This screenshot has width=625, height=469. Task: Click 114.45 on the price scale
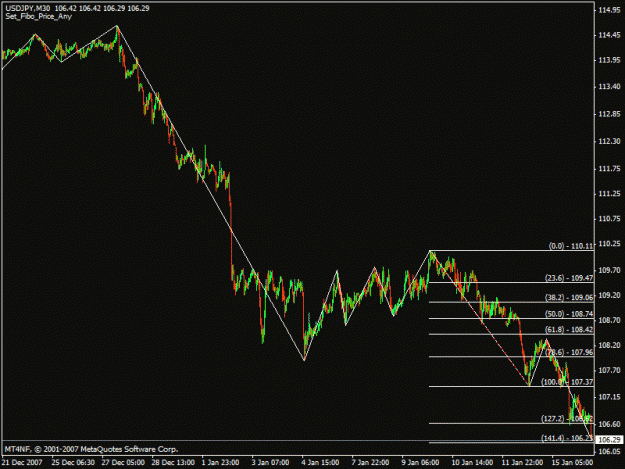pyautogui.click(x=609, y=35)
